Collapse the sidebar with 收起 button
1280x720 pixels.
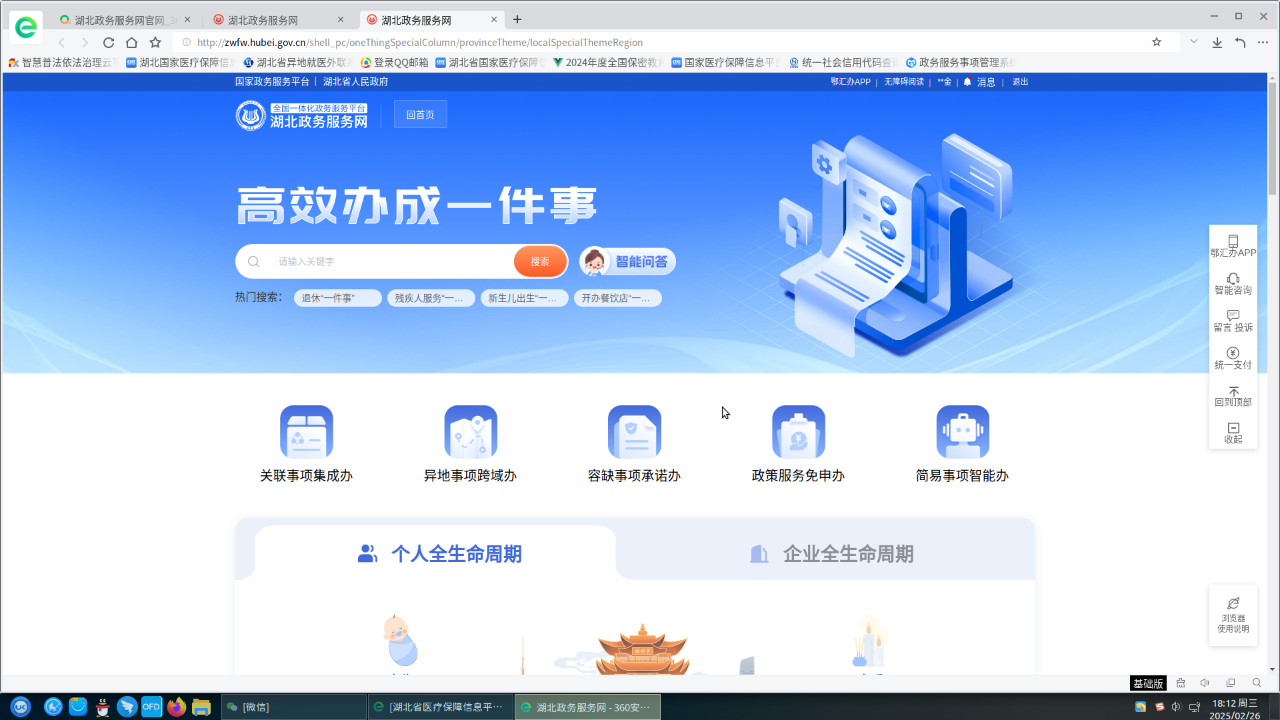click(x=1233, y=428)
